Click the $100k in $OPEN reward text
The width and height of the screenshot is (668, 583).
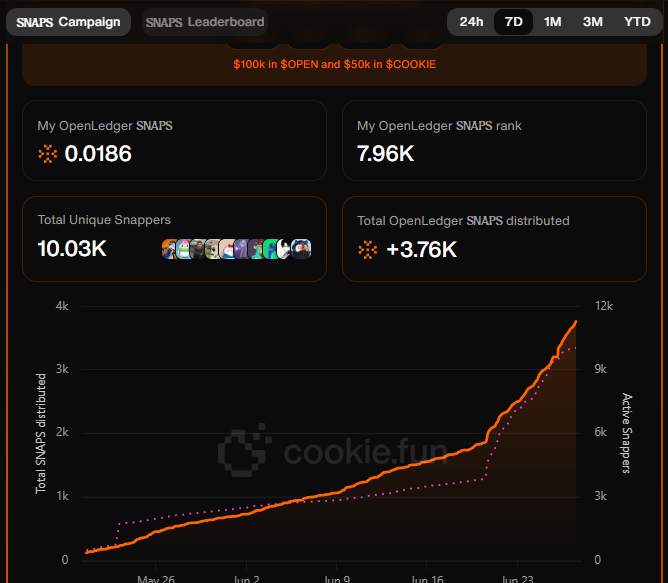(x=334, y=64)
